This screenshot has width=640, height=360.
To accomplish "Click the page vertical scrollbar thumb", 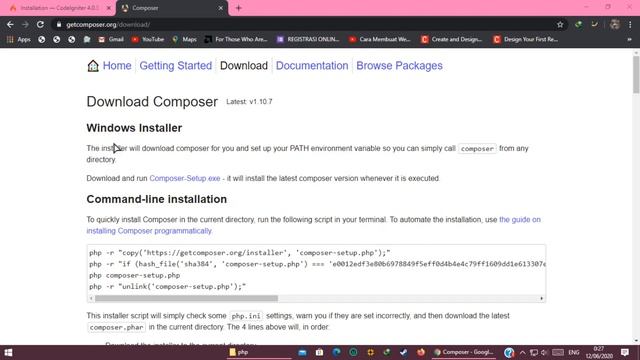I will [x=636, y=75].
